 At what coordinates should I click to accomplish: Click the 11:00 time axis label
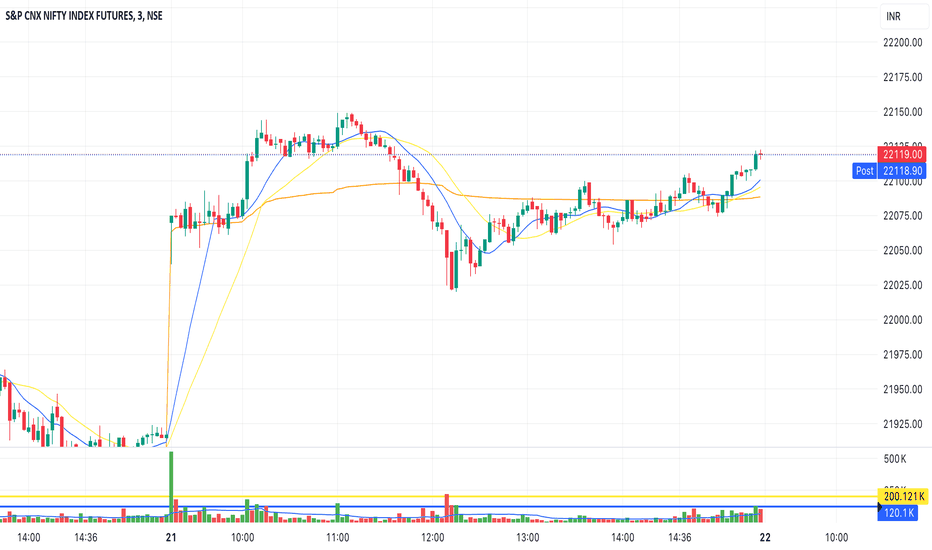338,538
